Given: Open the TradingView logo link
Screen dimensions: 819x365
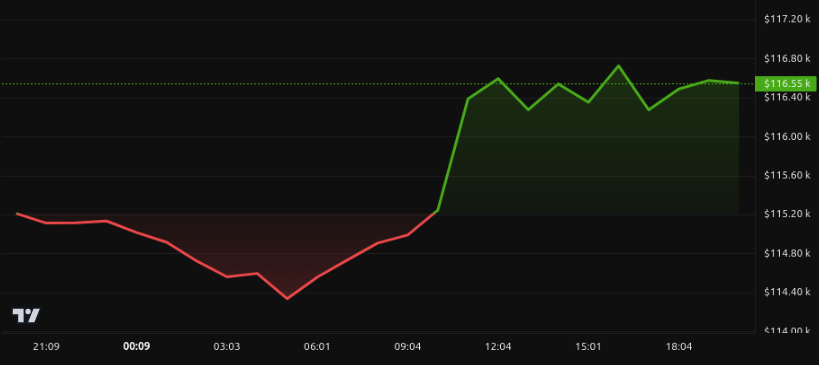Looking at the screenshot, I should (x=26, y=315).
